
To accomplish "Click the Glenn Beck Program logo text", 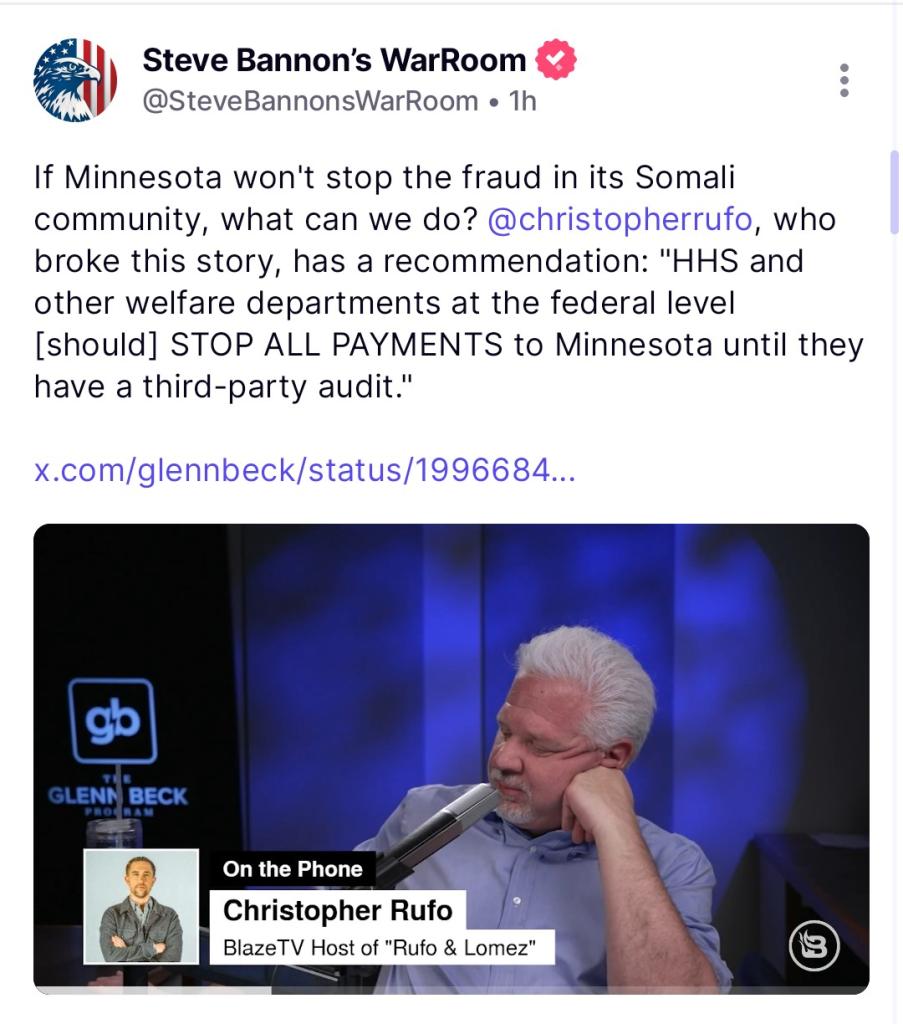I will 118,796.
